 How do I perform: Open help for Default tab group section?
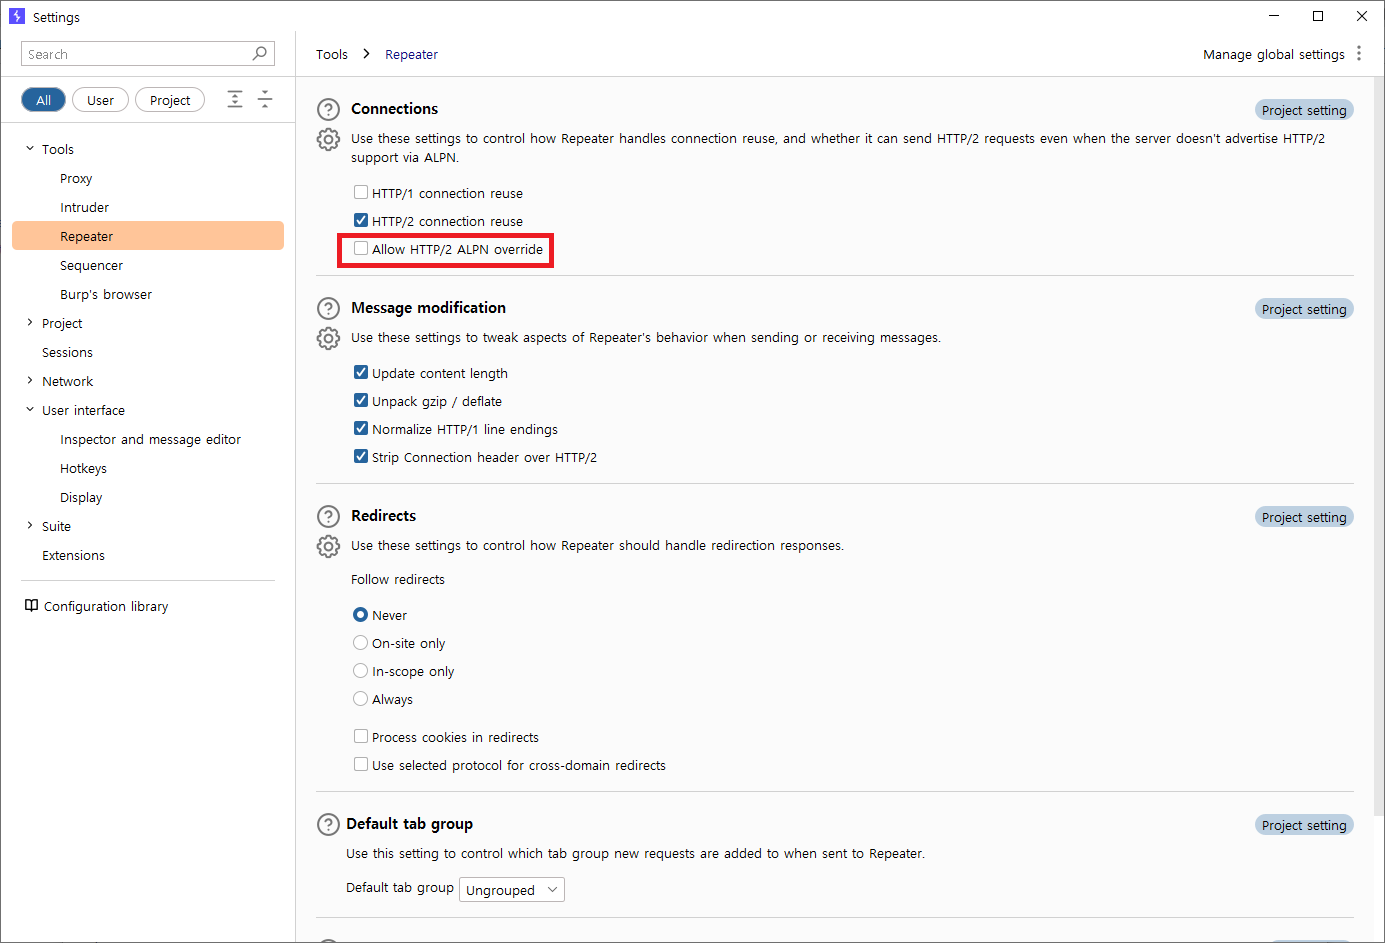click(328, 824)
